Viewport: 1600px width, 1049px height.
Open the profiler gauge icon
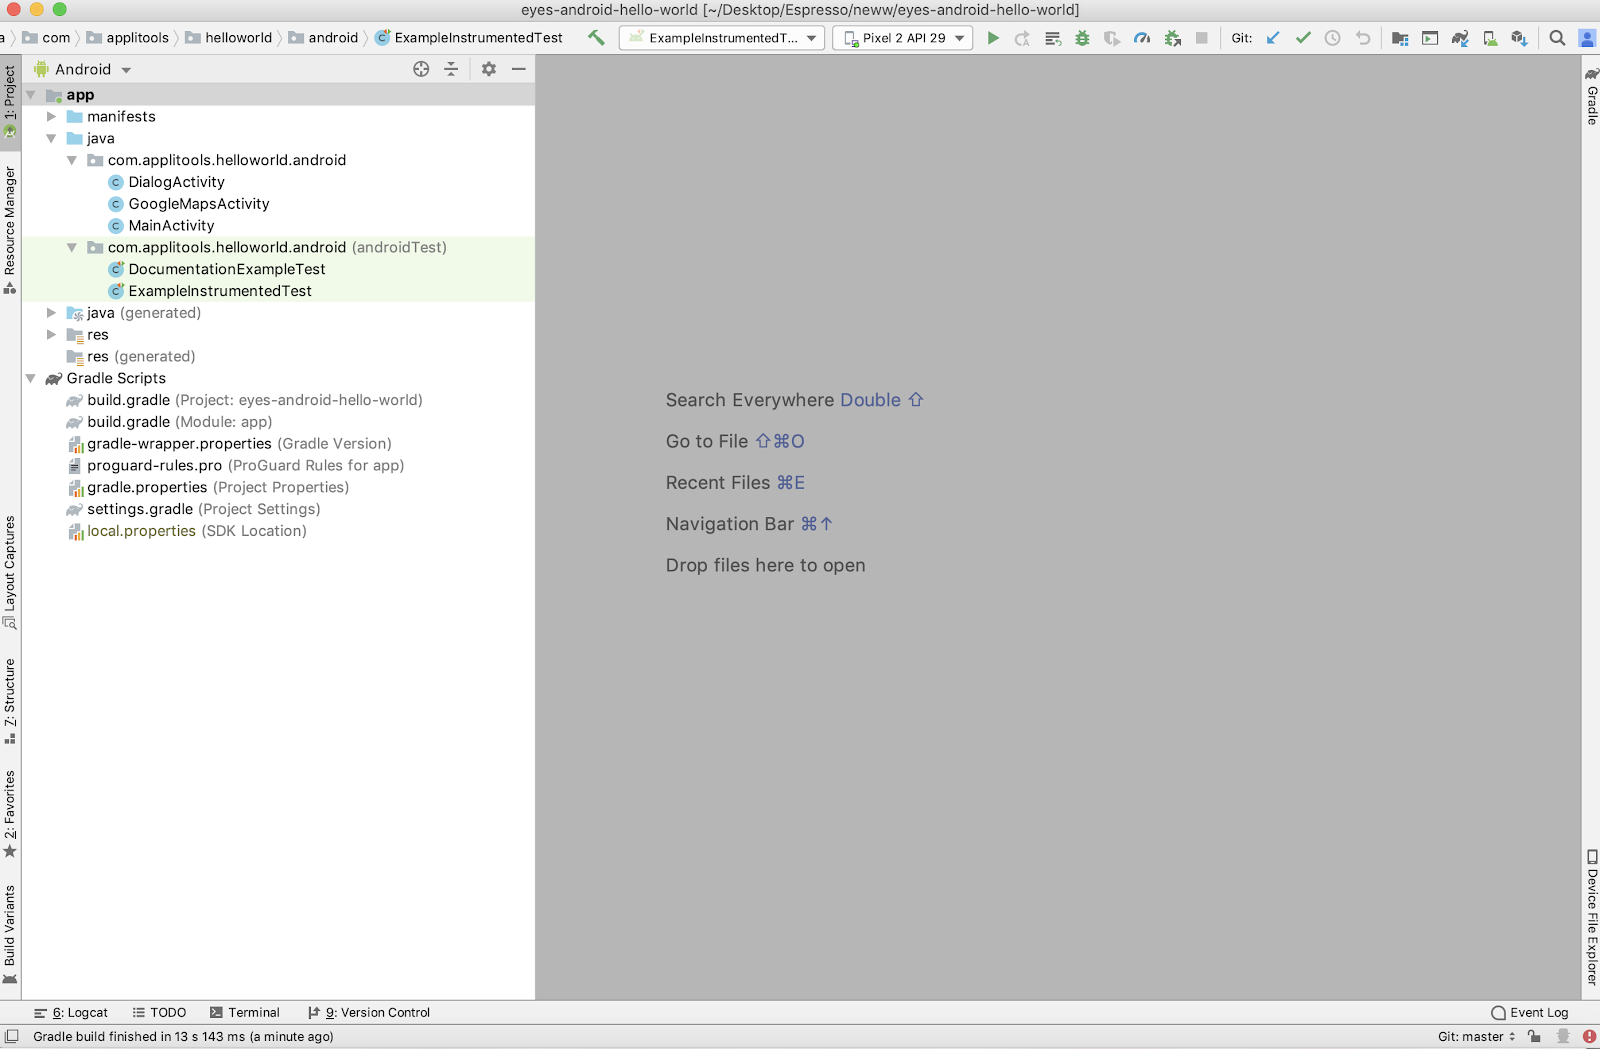click(1142, 38)
